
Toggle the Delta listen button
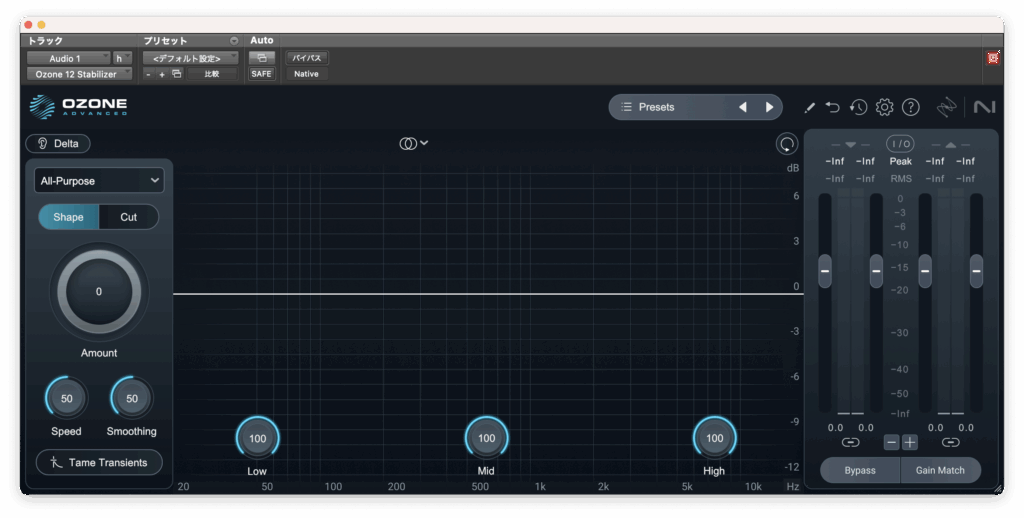(58, 143)
